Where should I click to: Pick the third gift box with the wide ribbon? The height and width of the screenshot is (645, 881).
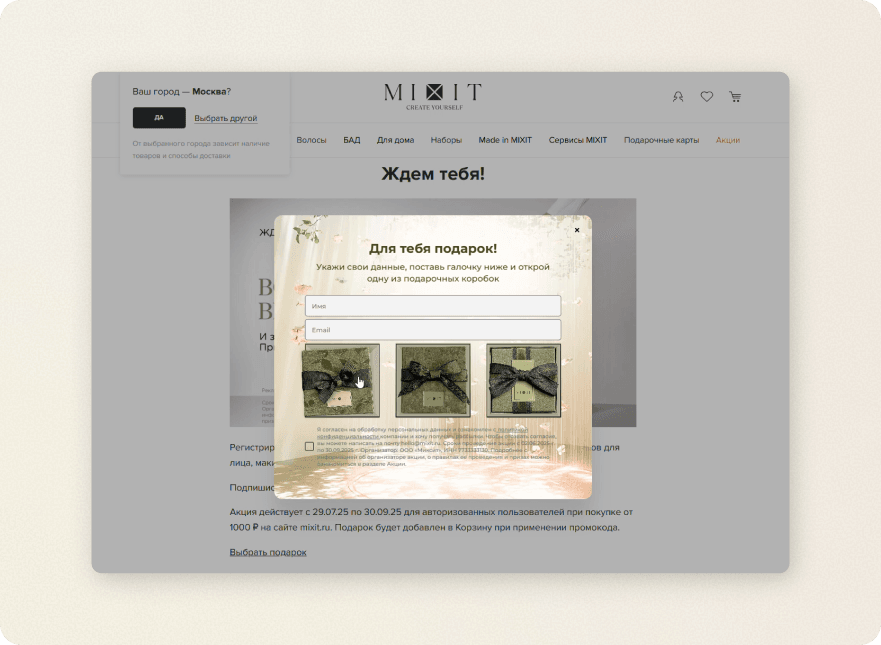(524, 381)
